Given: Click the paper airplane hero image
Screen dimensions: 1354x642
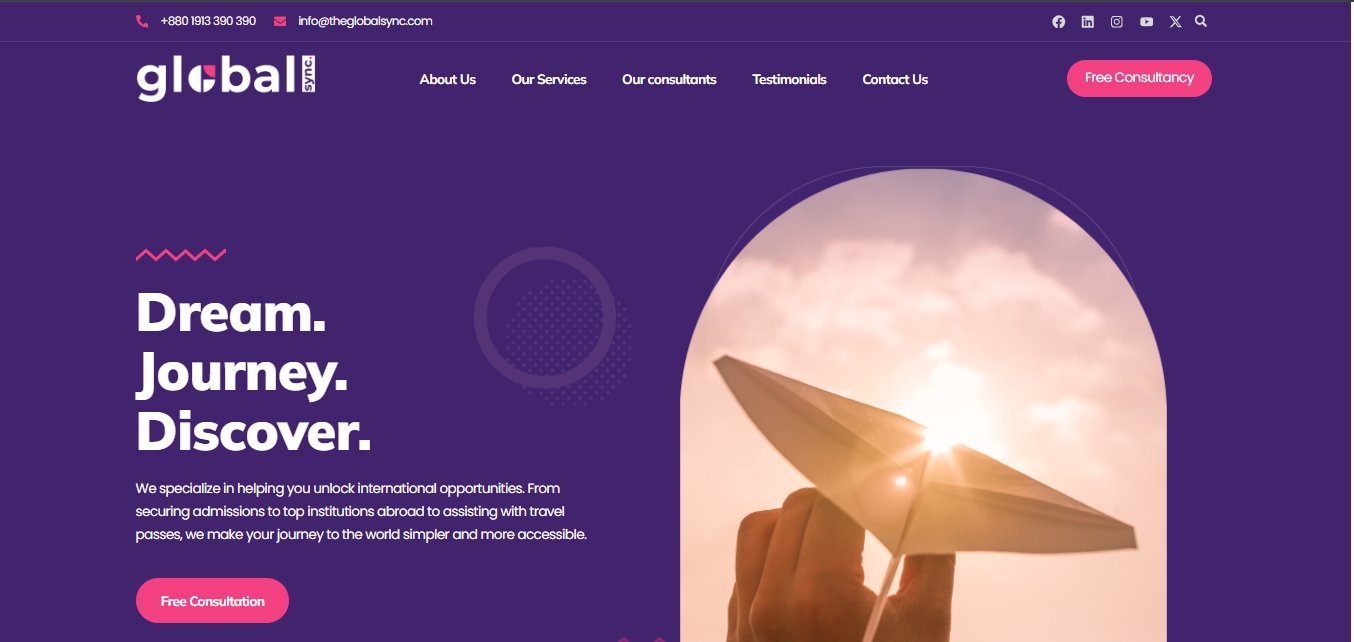Looking at the screenshot, I should (923, 405).
